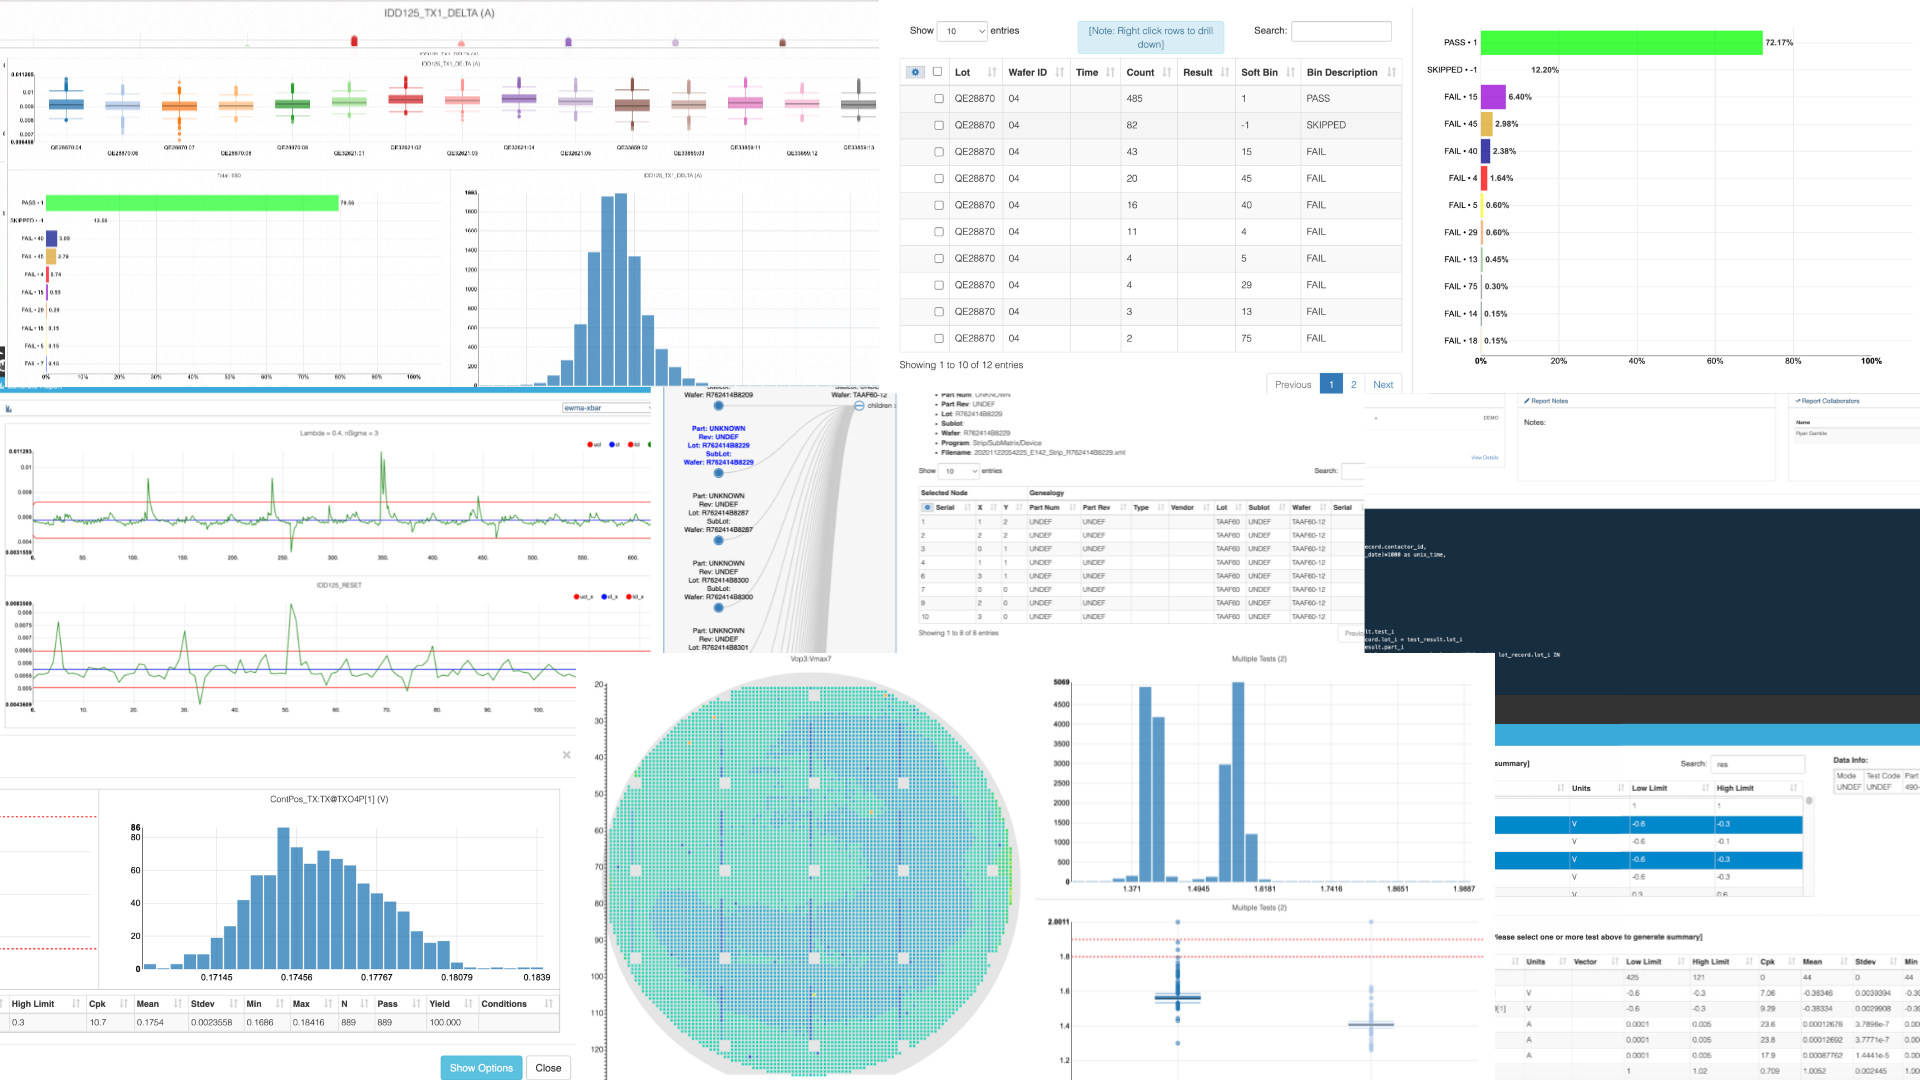This screenshot has width=1920, height=1080.
Task: Check the SKIPPED row with Count 82
Action: [x=938, y=125]
